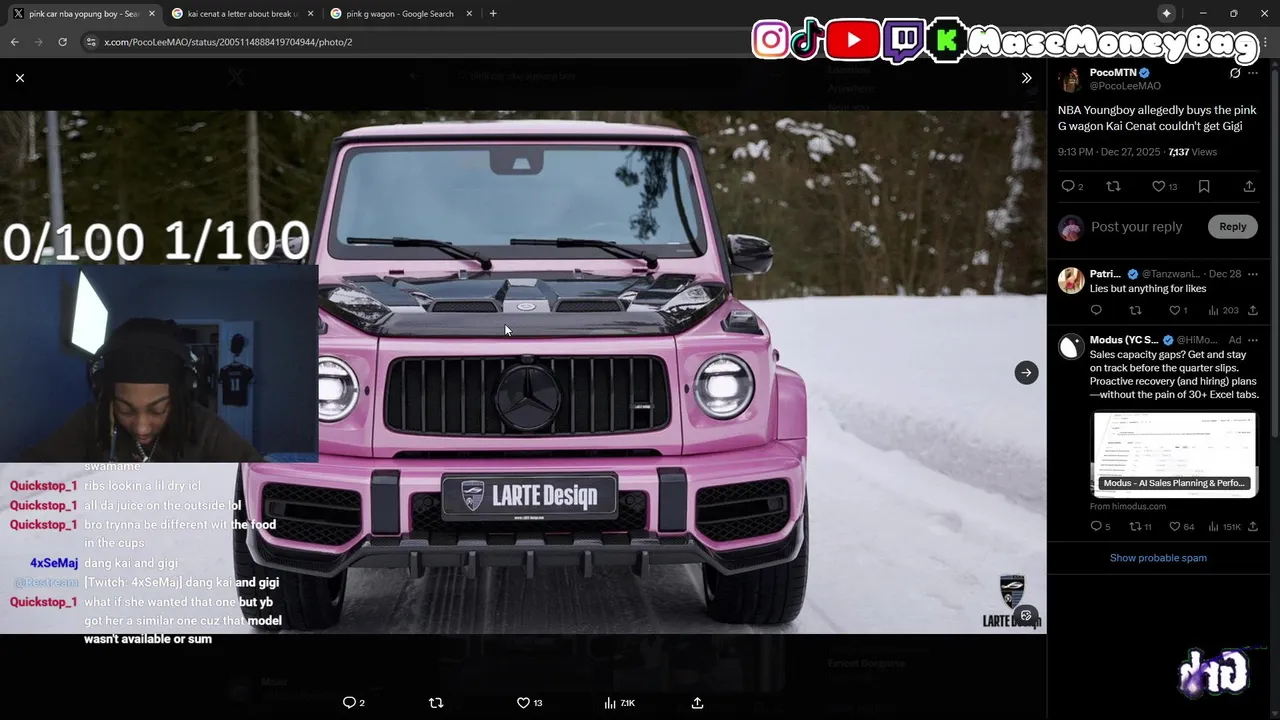Click 'Show probable spam' link
Viewport: 1280px width, 720px height.
click(x=1158, y=558)
